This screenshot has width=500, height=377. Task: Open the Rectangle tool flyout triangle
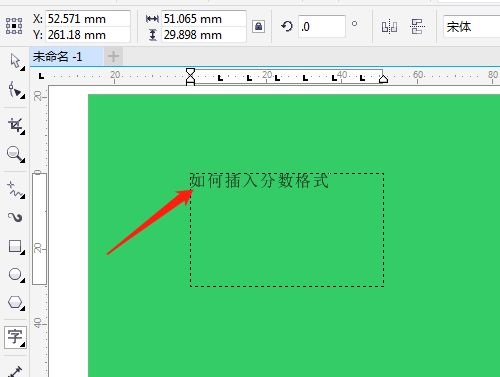(x=23, y=253)
